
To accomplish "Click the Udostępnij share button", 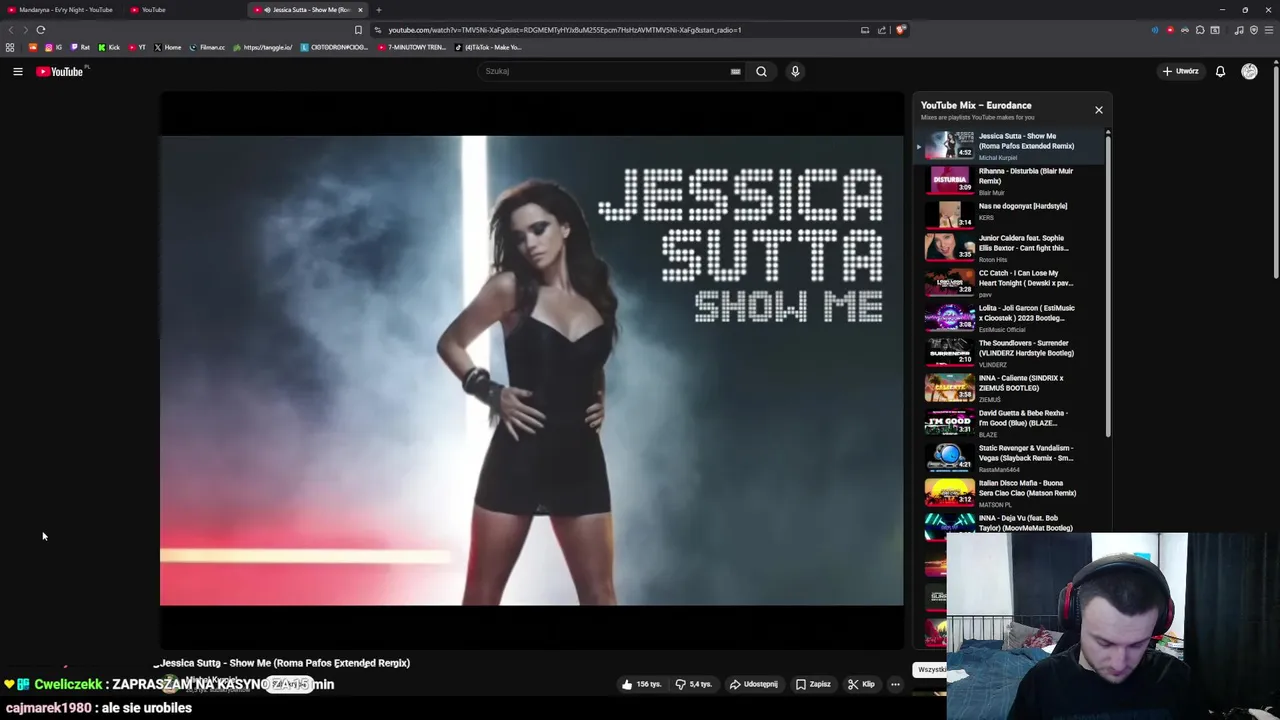I will [x=753, y=684].
